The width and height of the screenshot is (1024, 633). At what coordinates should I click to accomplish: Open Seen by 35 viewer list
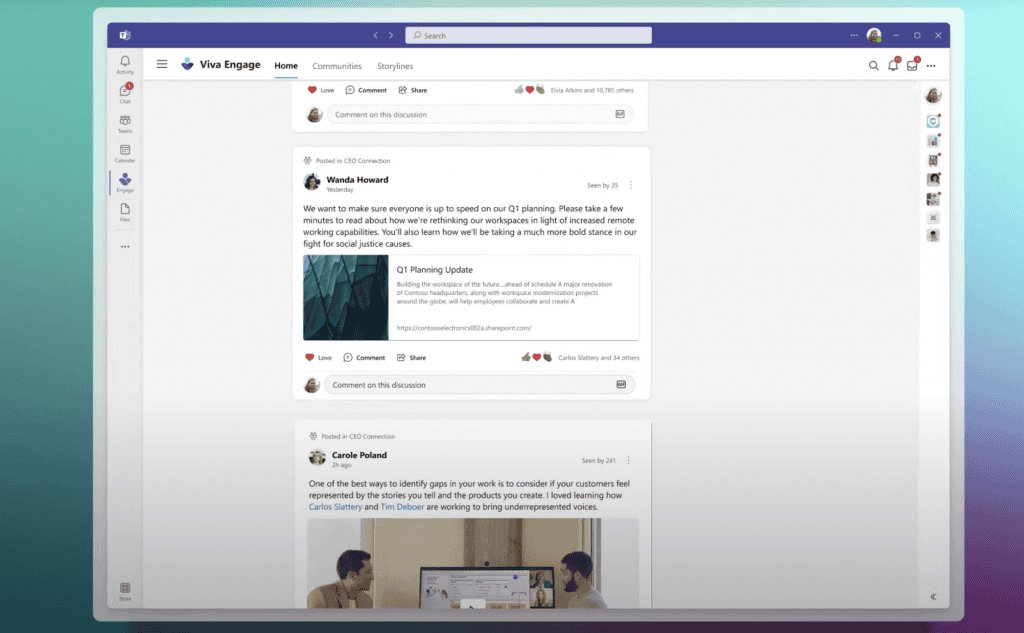(602, 186)
